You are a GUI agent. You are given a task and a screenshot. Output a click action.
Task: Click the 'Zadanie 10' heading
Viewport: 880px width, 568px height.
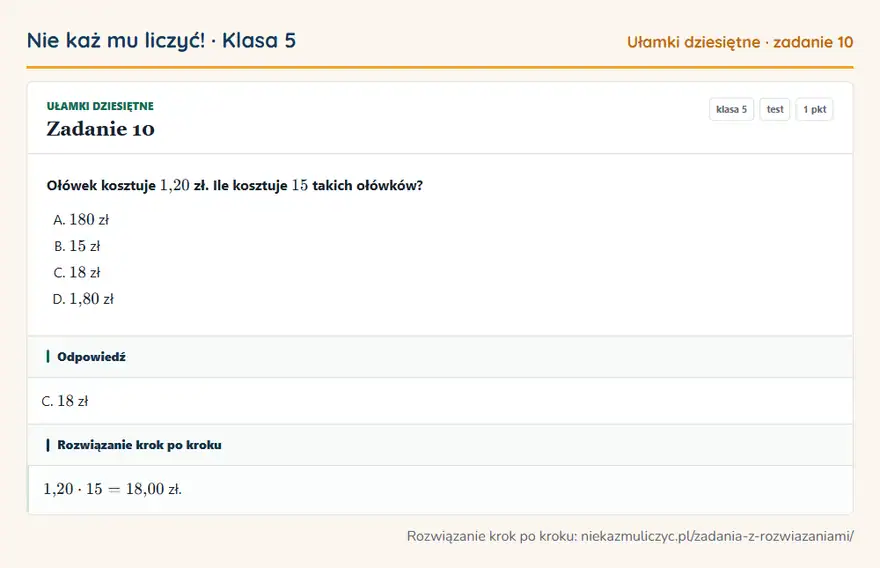coord(100,129)
